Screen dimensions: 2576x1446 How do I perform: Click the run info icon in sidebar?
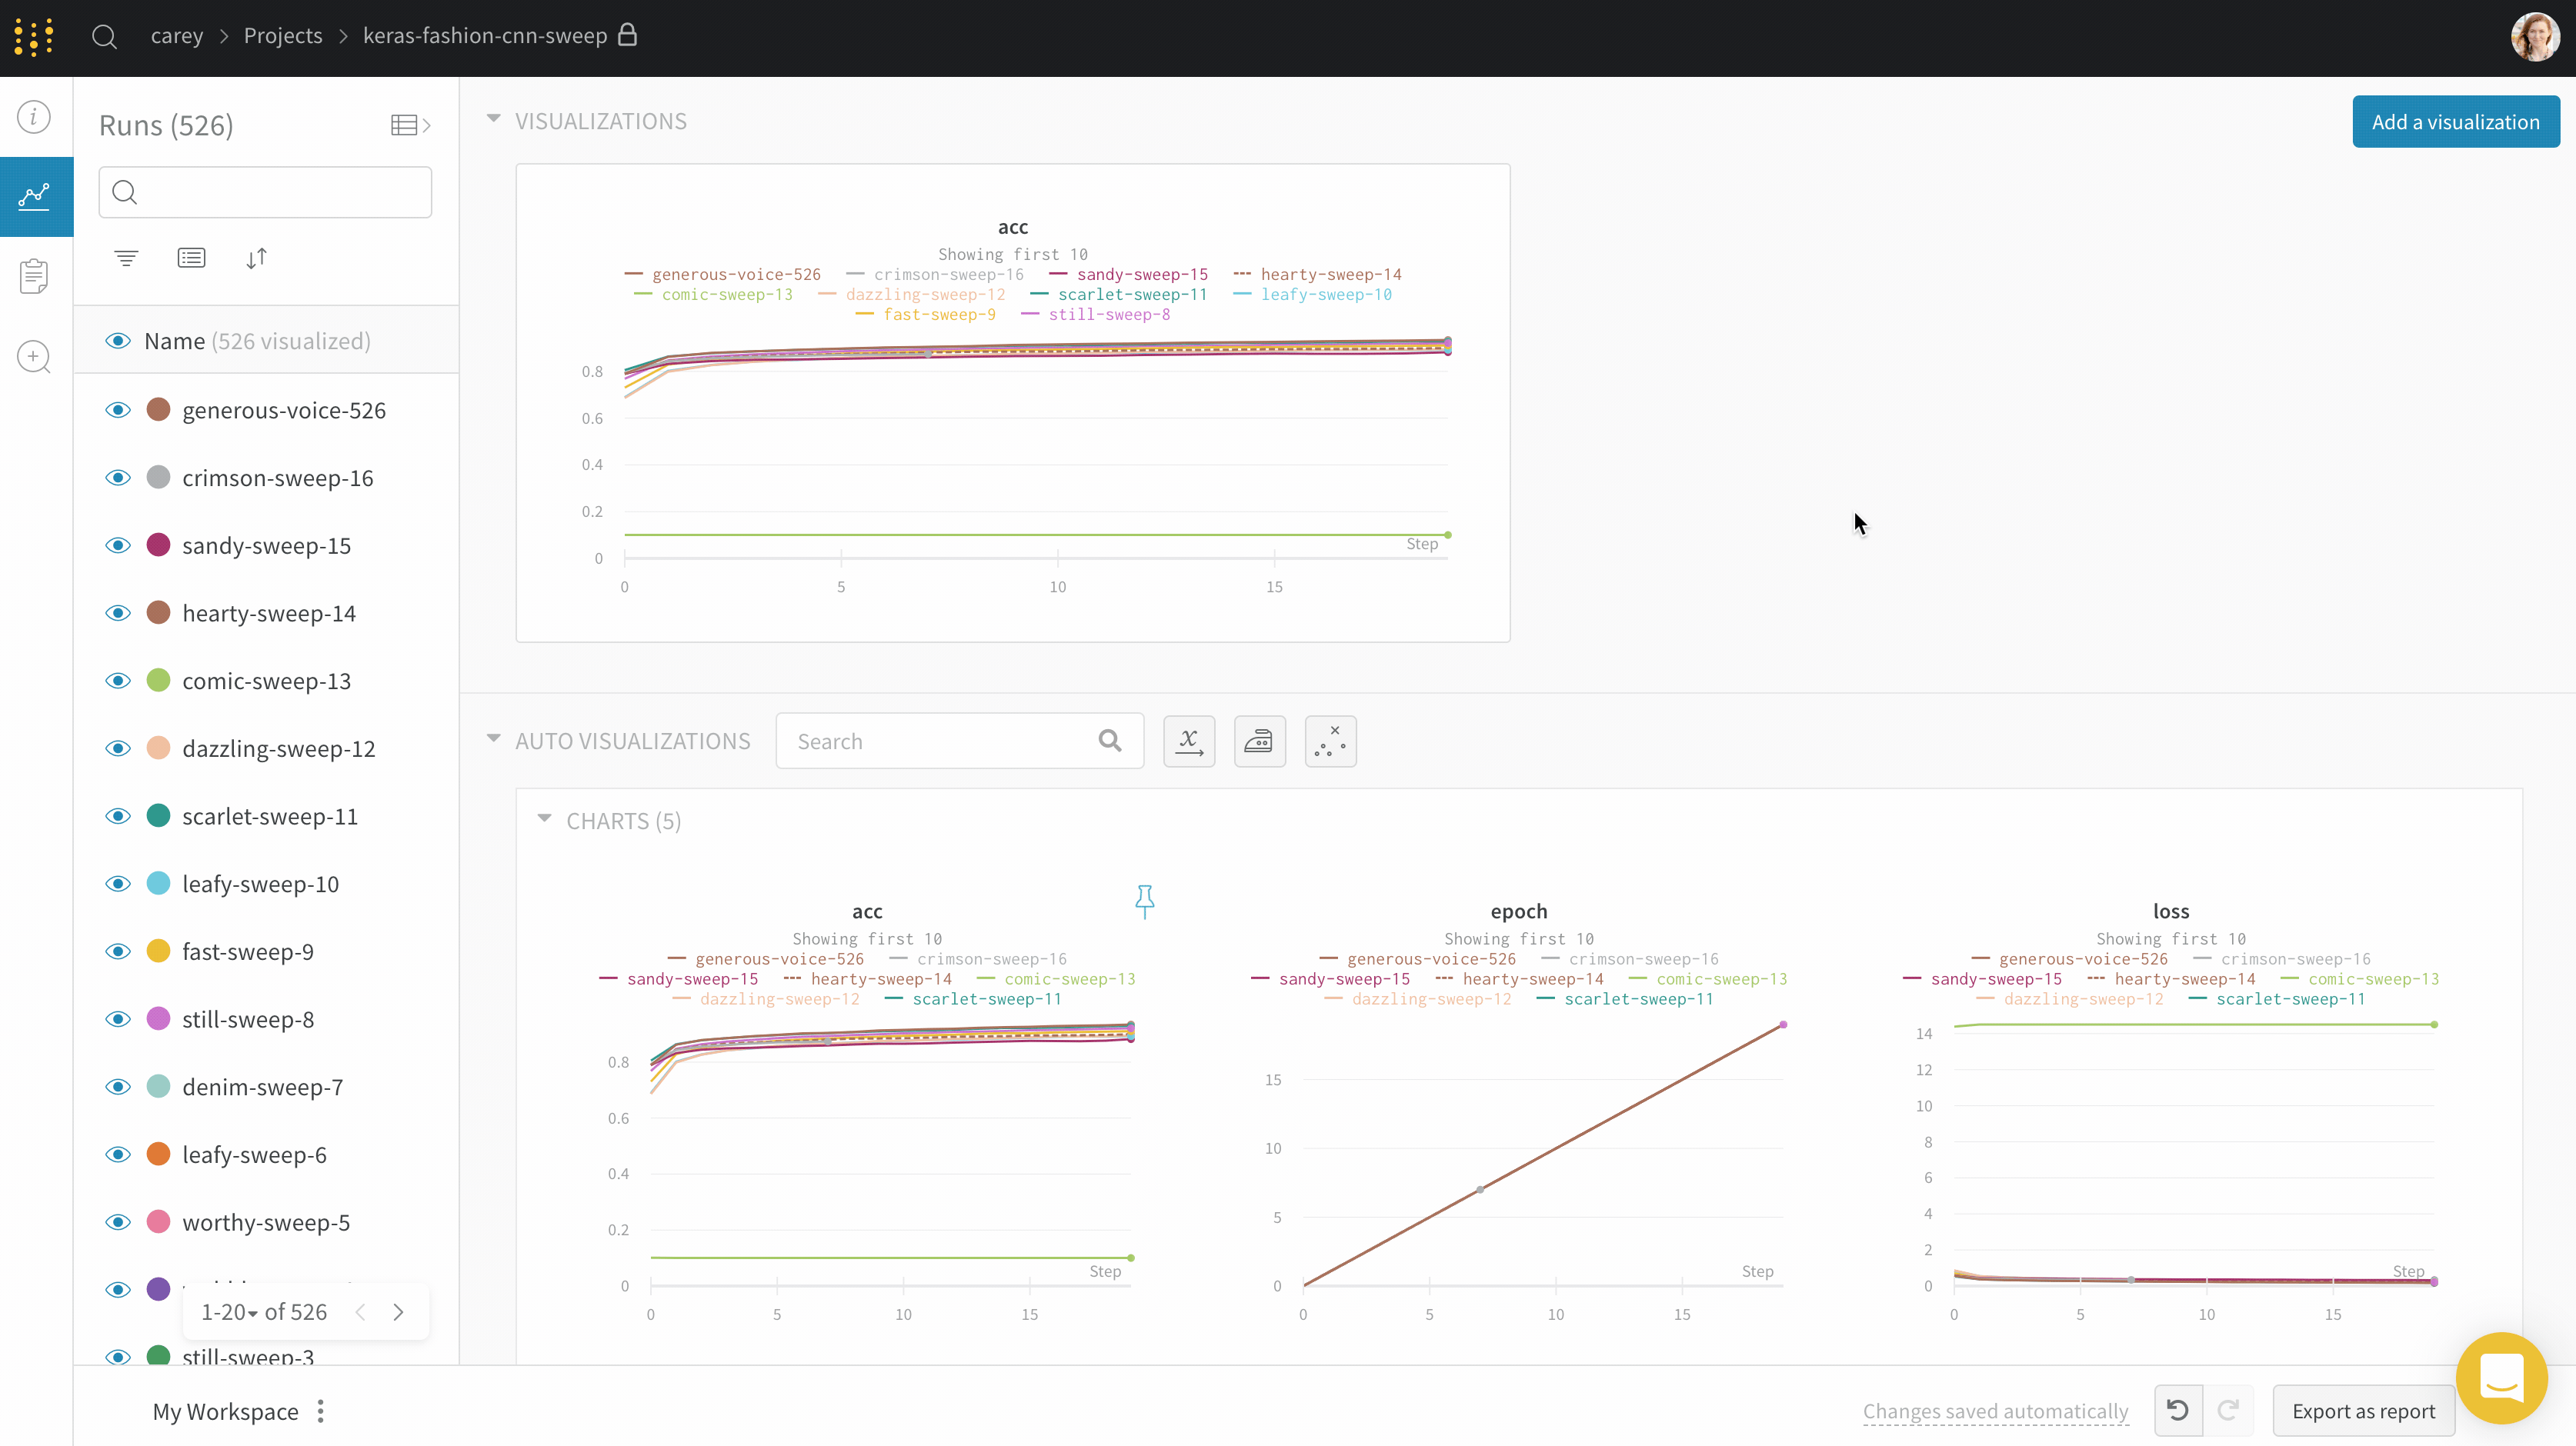[x=33, y=117]
